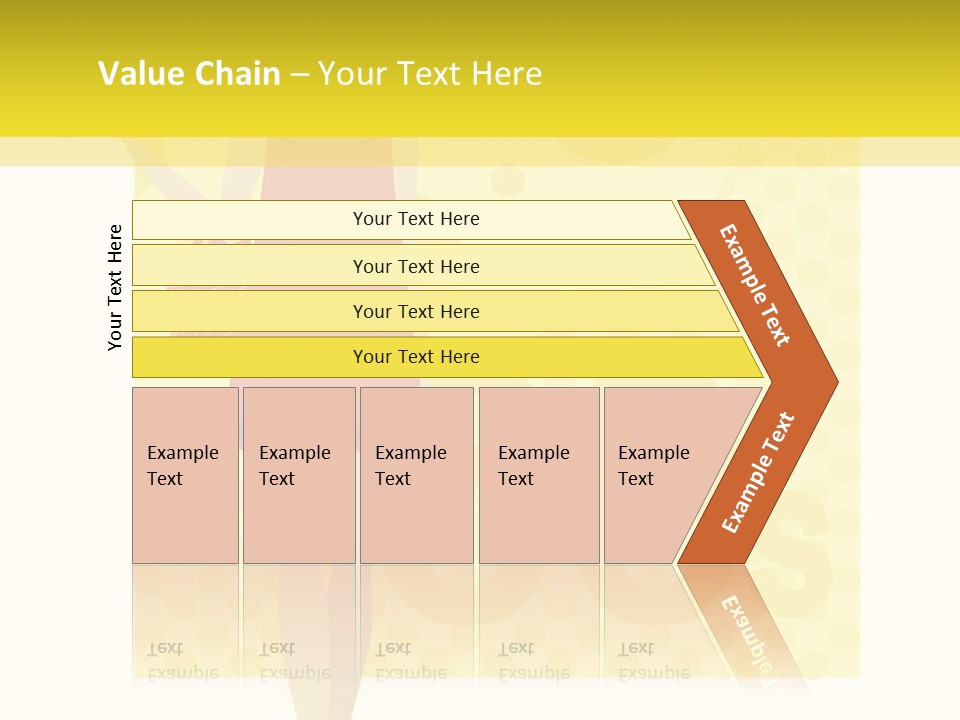
Task: Select the fourth bright yellow bar
Action: [416, 357]
